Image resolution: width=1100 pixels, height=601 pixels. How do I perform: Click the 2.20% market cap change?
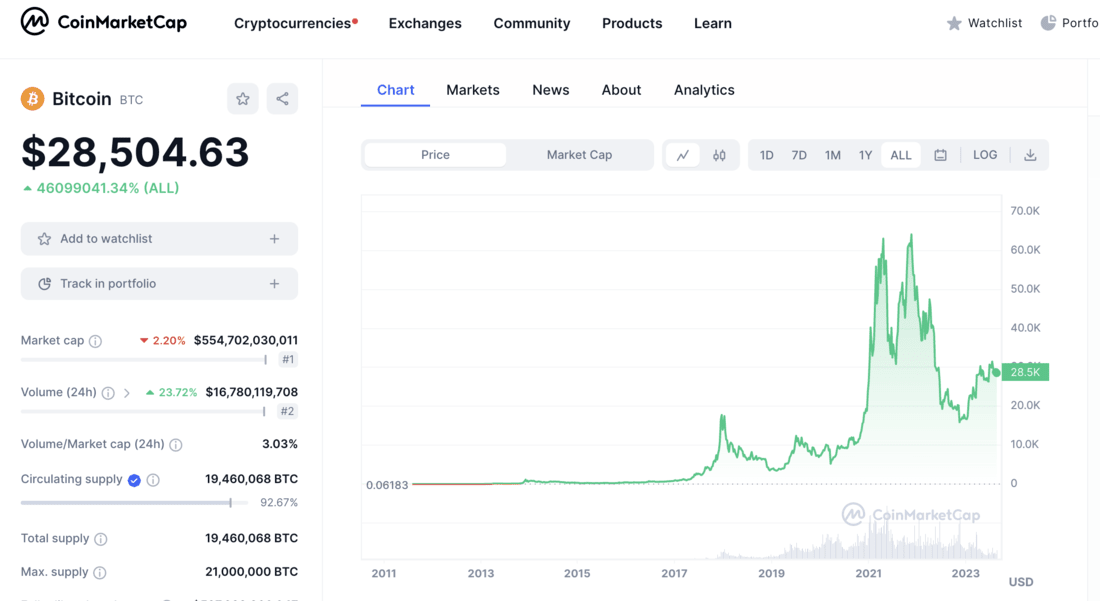tap(163, 341)
